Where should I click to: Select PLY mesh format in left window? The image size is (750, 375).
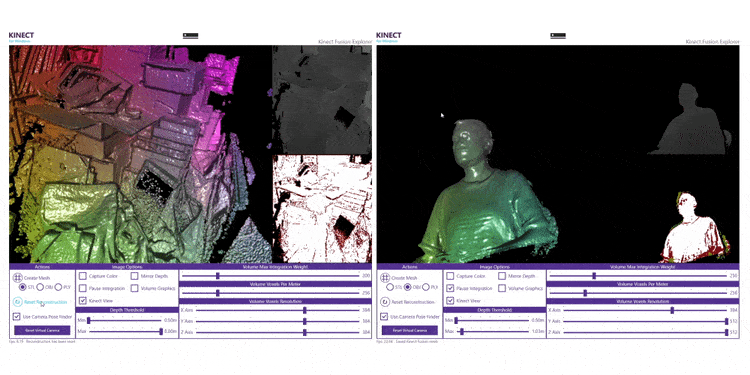pyautogui.click(x=58, y=287)
